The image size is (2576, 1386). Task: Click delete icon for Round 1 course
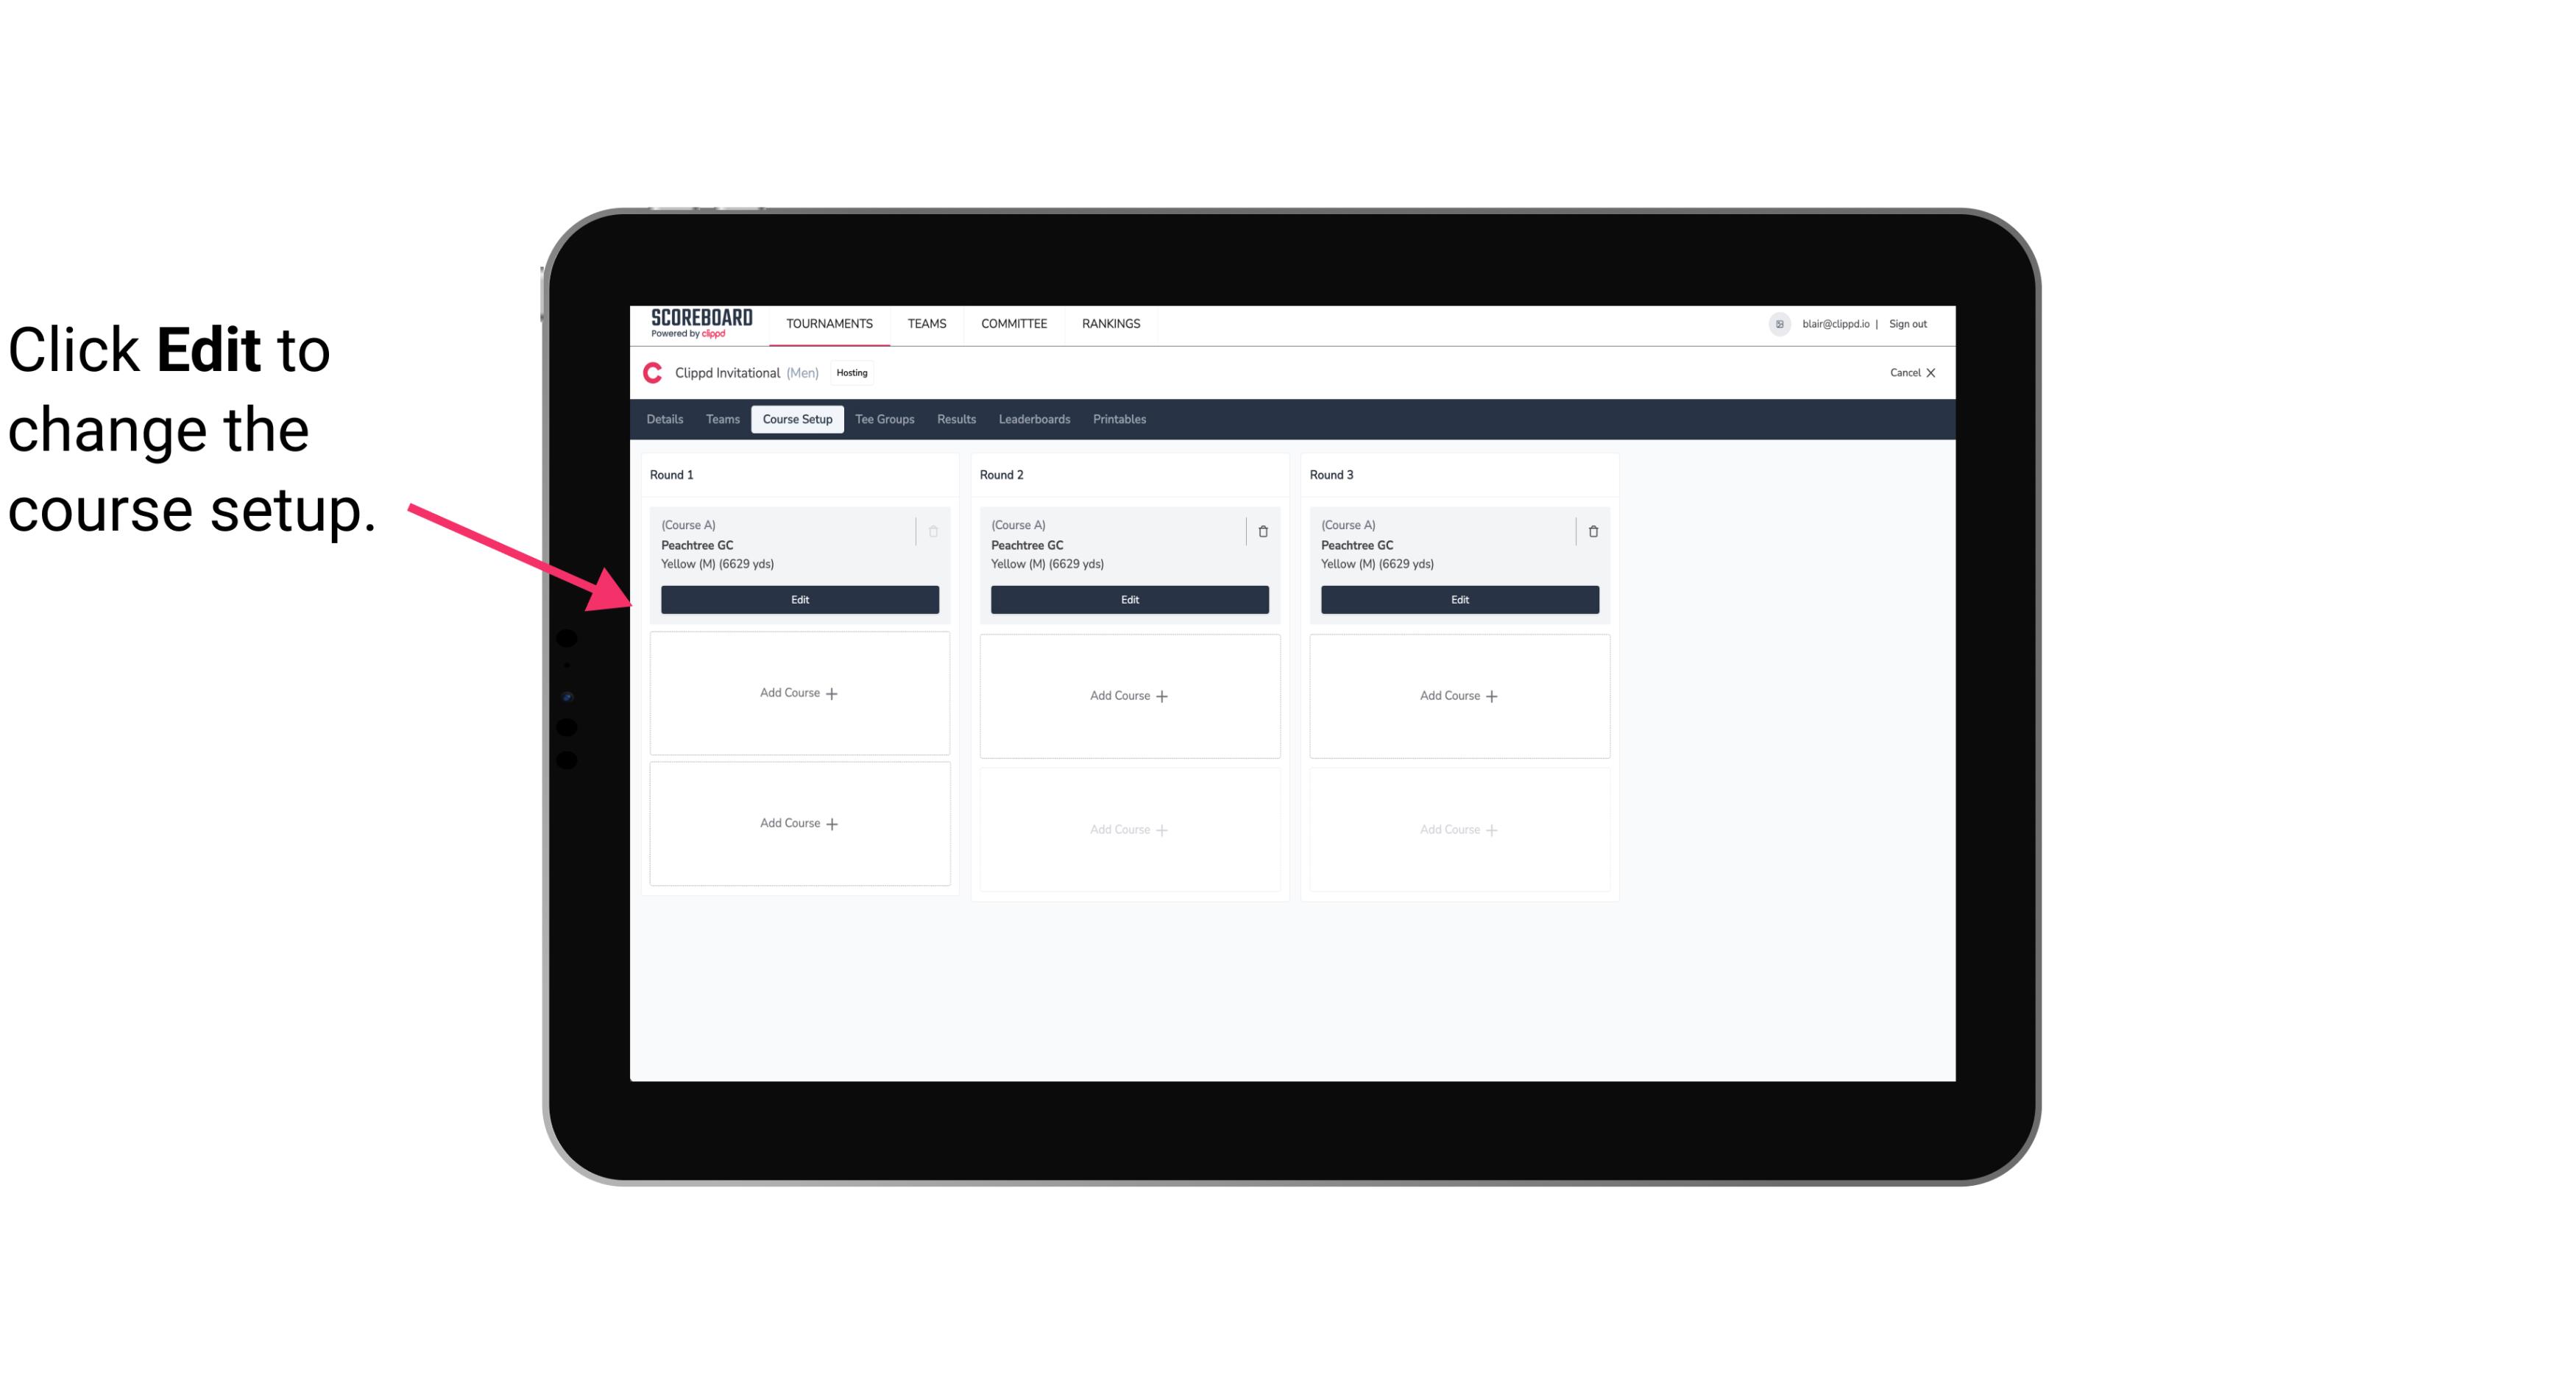pyautogui.click(x=933, y=531)
